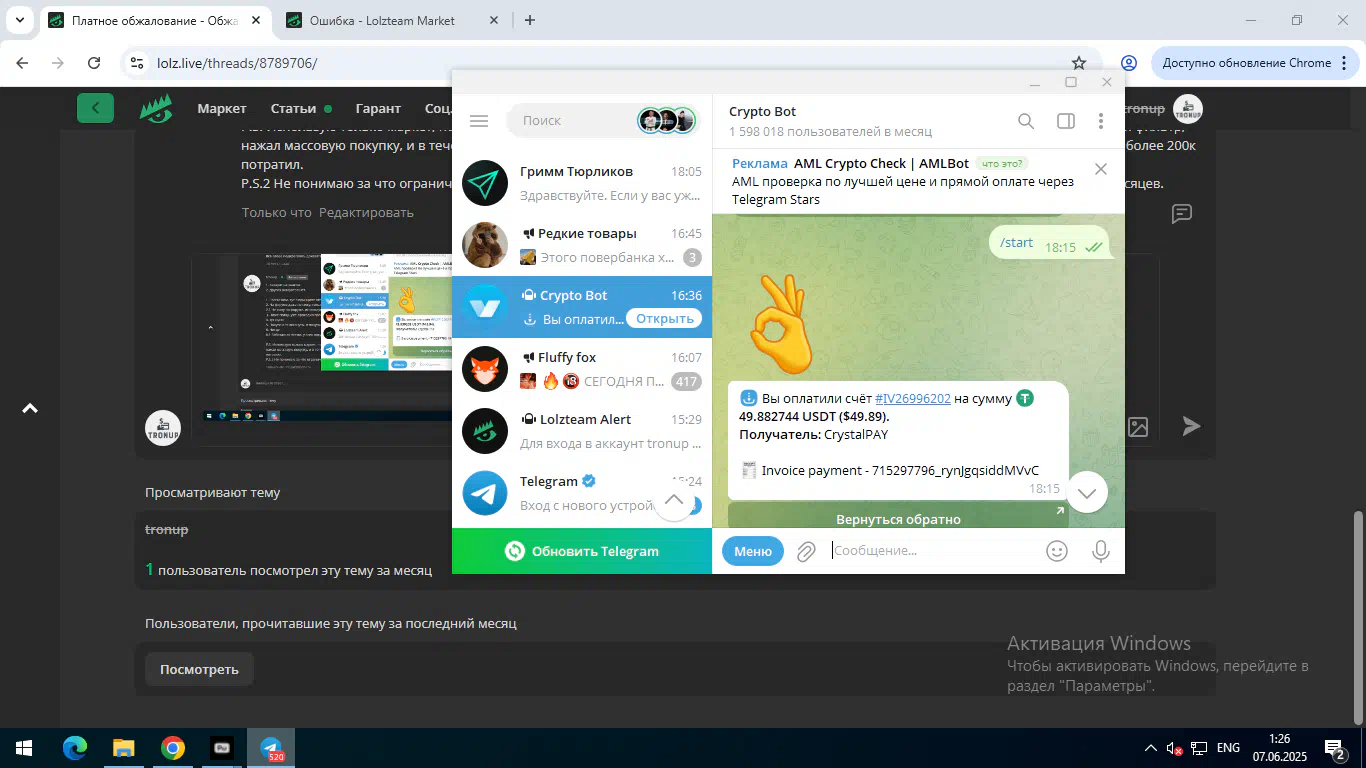The height and width of the screenshot is (768, 1366).
Task: Open Microsoft Edge from the taskbar
Action: click(x=75, y=748)
